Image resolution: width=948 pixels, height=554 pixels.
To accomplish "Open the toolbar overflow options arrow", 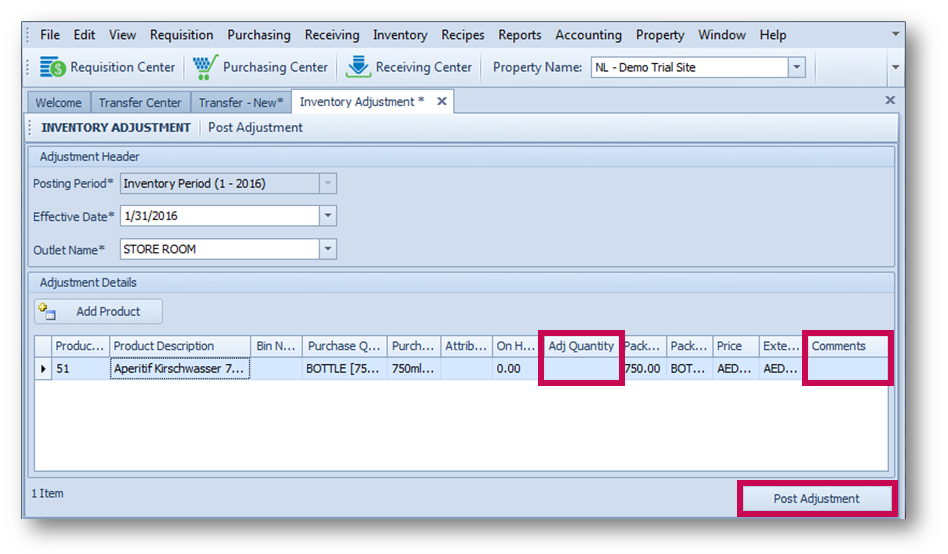I will coord(895,68).
